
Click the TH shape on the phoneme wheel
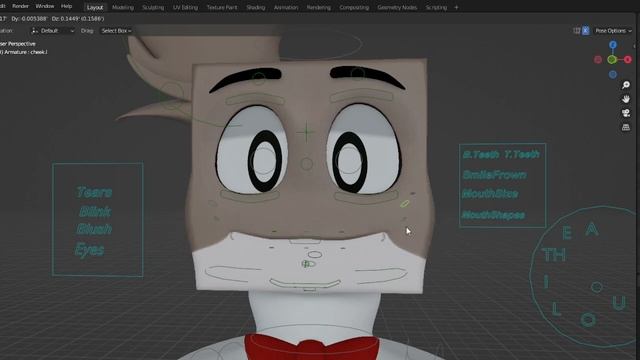coord(554,255)
